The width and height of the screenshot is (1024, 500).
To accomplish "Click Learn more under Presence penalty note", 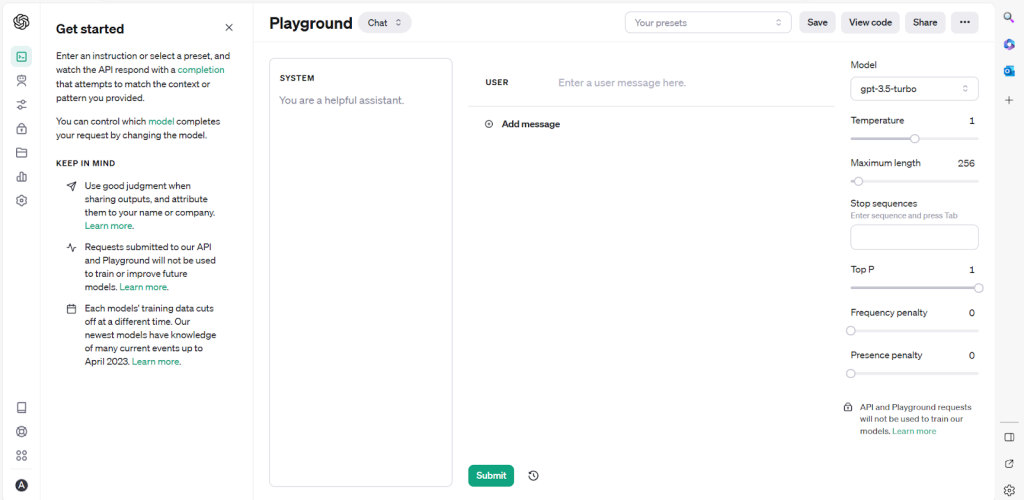I will [914, 431].
